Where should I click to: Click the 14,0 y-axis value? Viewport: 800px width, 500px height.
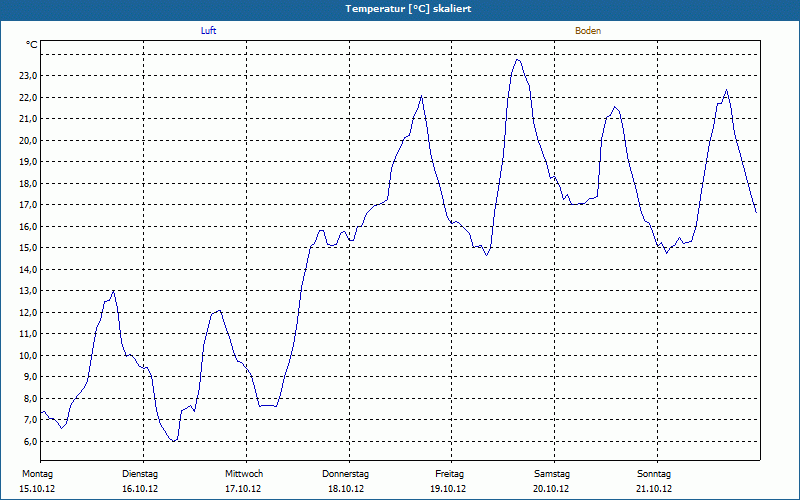click(x=28, y=269)
